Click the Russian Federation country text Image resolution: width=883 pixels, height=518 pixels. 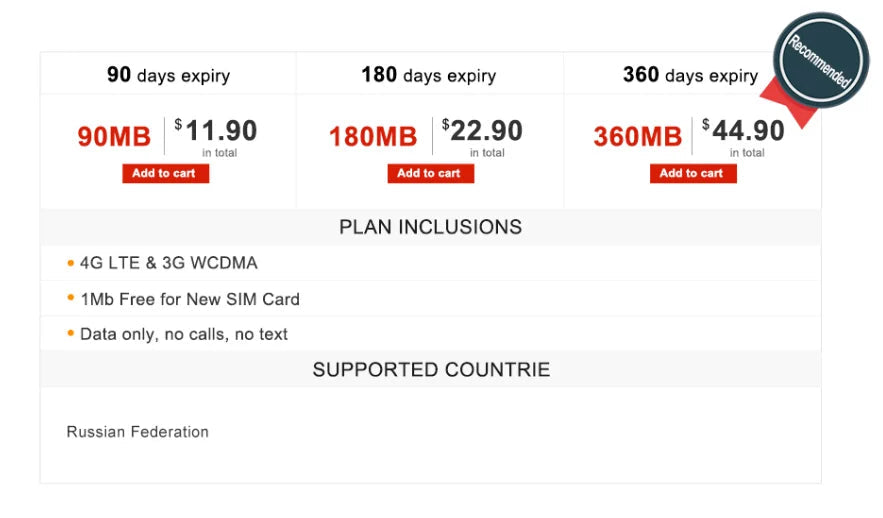coord(137,432)
